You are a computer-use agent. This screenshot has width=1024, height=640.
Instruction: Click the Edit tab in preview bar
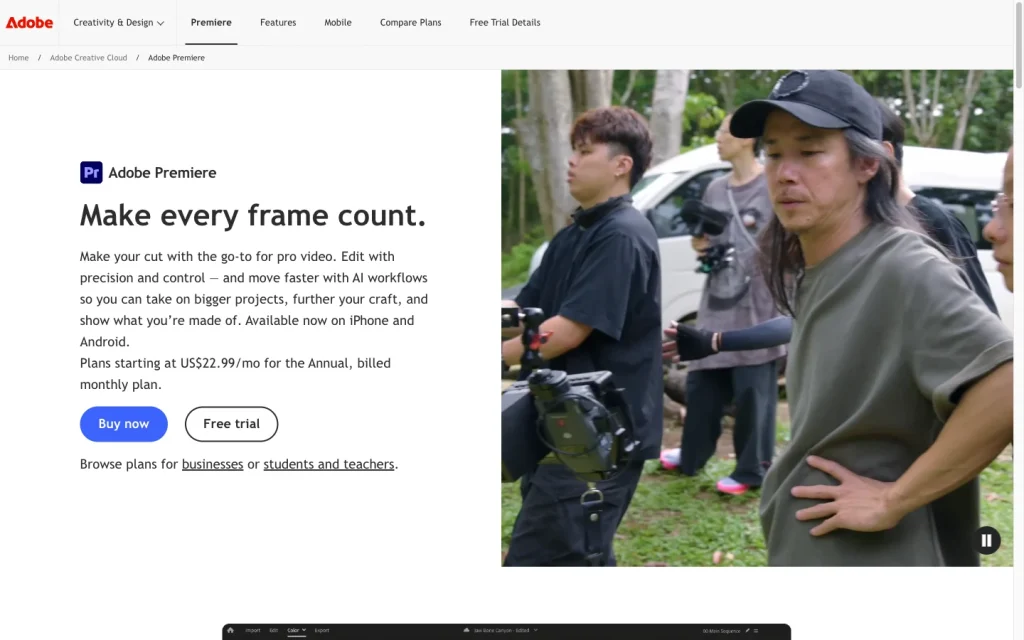click(x=274, y=630)
